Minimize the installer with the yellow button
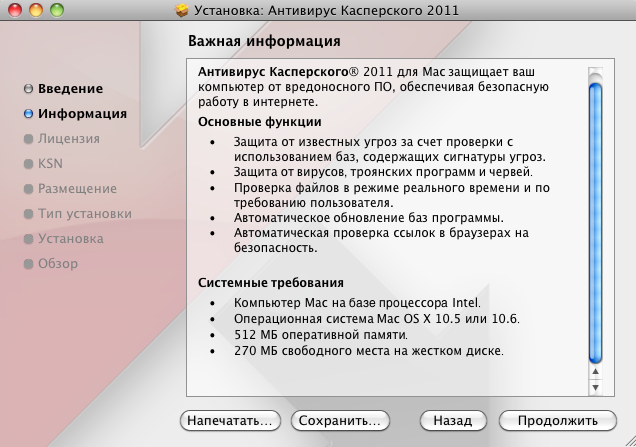 [36, 10]
